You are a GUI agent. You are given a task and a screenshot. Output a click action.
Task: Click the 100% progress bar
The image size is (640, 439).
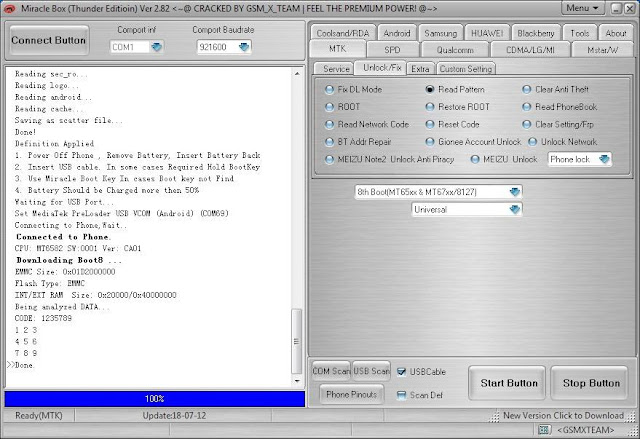[x=155, y=399]
